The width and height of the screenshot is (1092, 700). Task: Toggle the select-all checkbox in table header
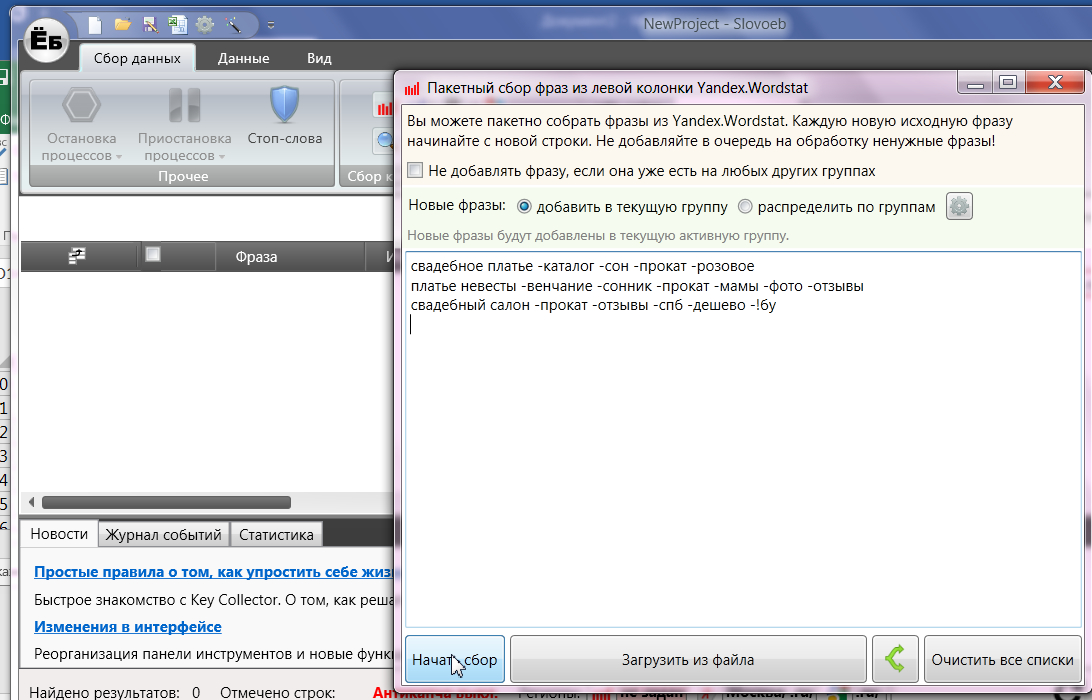click(x=153, y=254)
